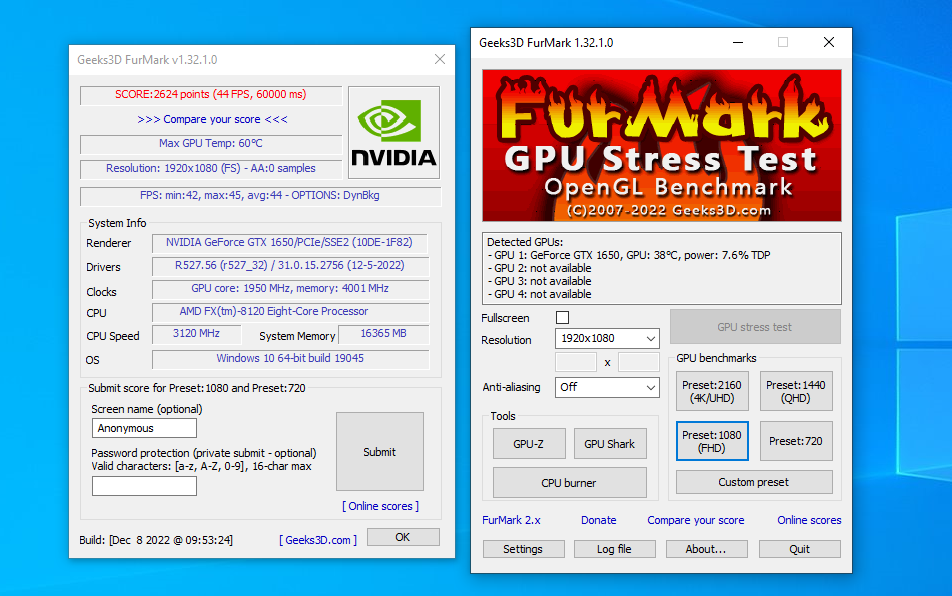Open [ Online scores ] link in score window
Viewport: 952px width, 596px height.
pyautogui.click(x=381, y=506)
